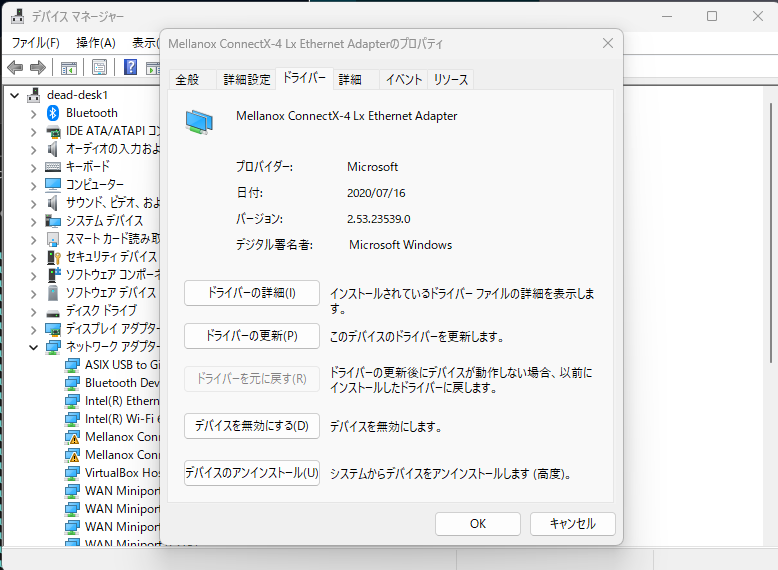The height and width of the screenshot is (570, 778).
Task: Click the date value 2020/07/16
Action: click(x=376, y=193)
